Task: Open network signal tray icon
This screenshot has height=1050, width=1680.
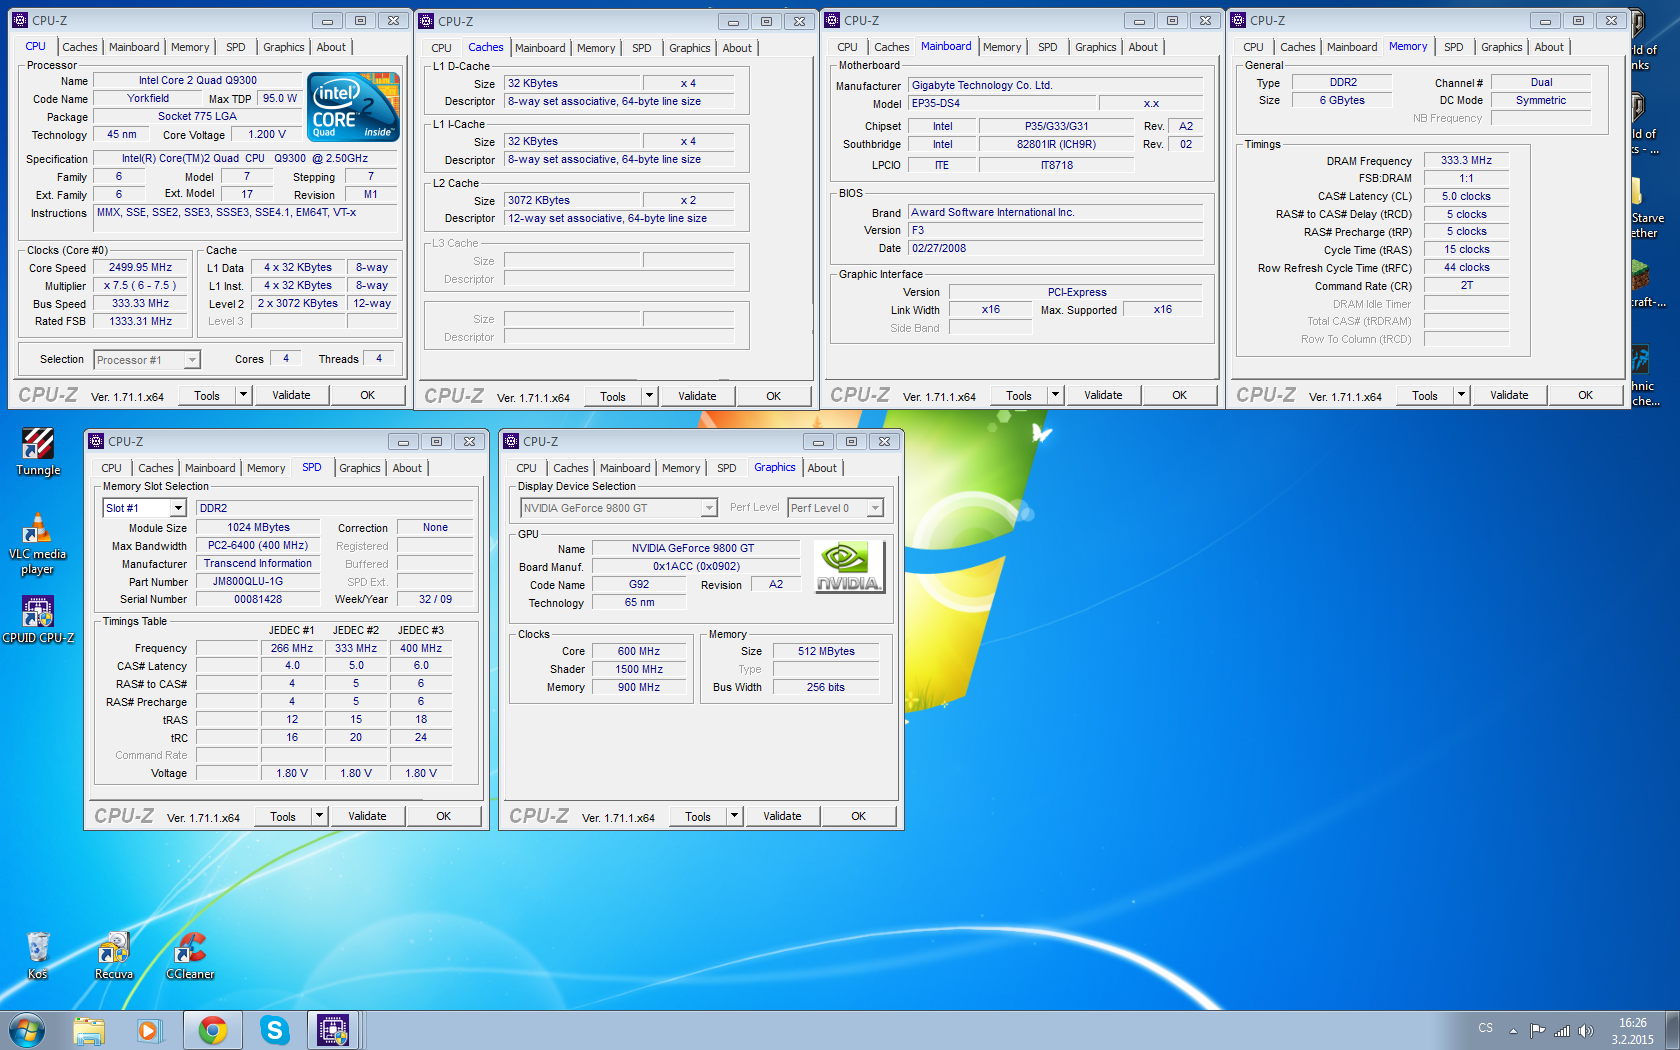Action: coord(1562,1031)
